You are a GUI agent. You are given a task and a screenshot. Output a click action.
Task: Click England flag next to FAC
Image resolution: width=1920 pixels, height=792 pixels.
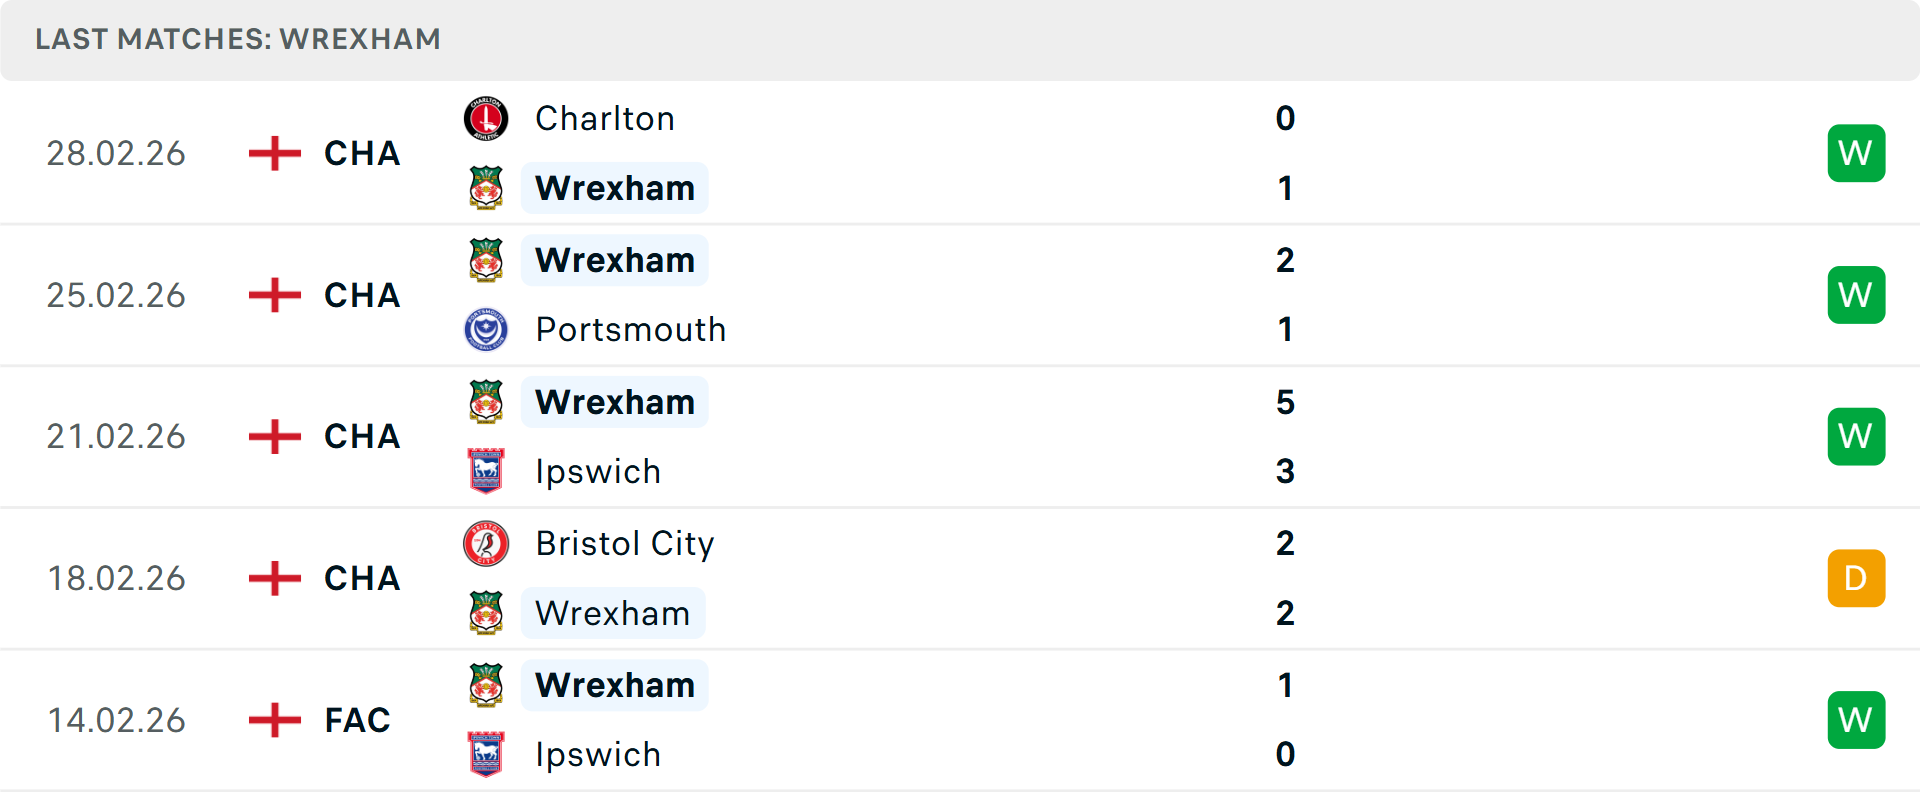coord(274,720)
